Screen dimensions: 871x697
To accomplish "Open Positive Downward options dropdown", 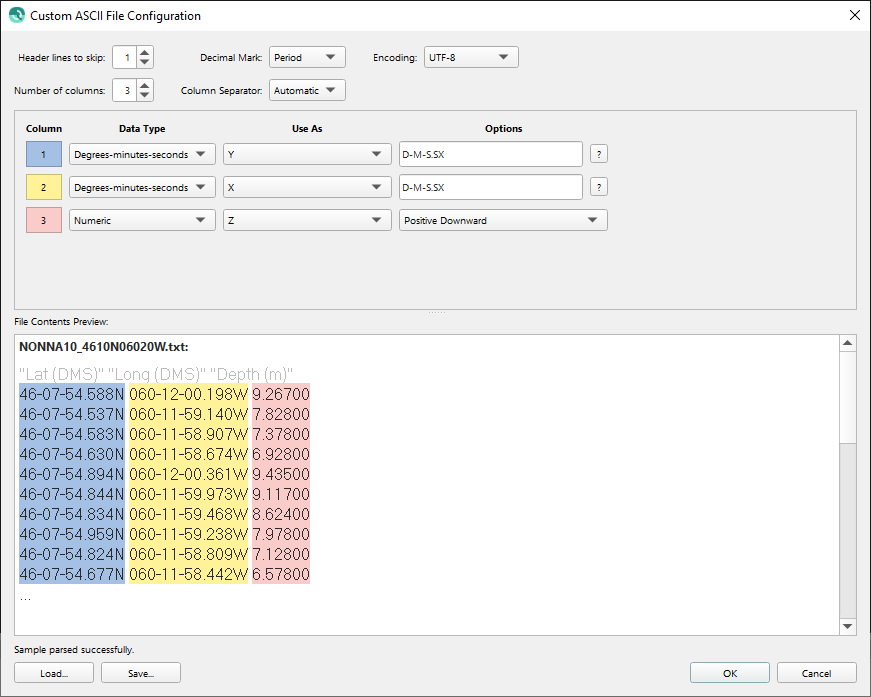I will tap(502, 220).
